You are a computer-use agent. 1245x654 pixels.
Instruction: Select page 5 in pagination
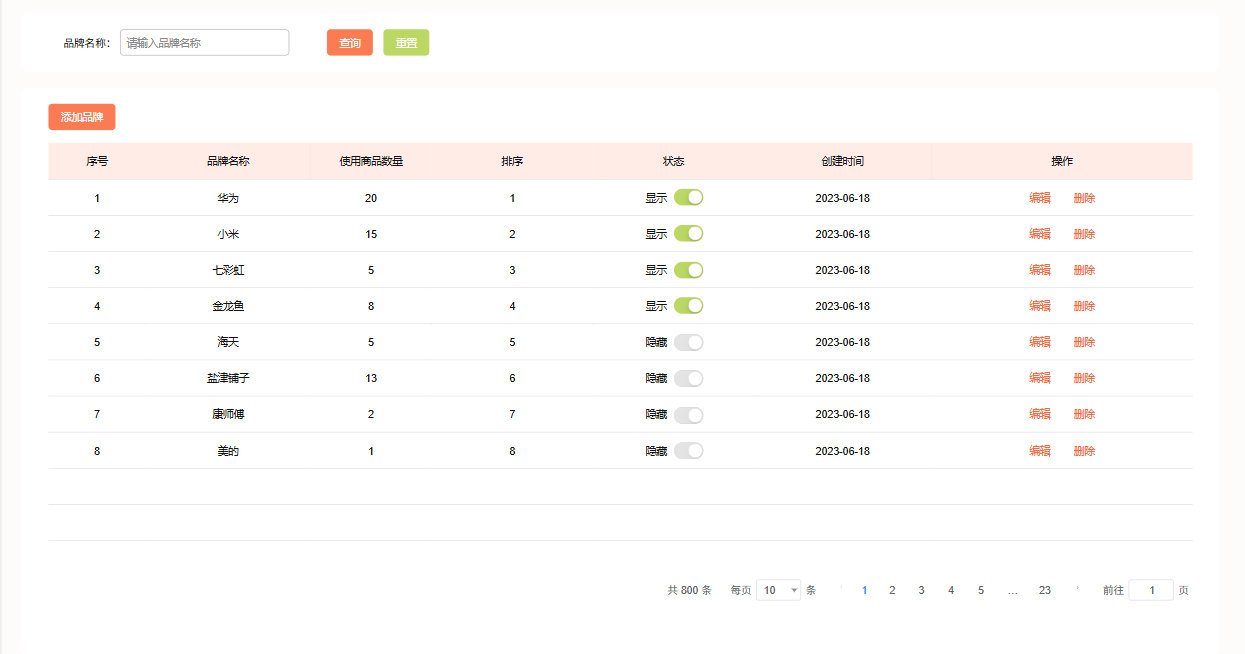tap(981, 590)
